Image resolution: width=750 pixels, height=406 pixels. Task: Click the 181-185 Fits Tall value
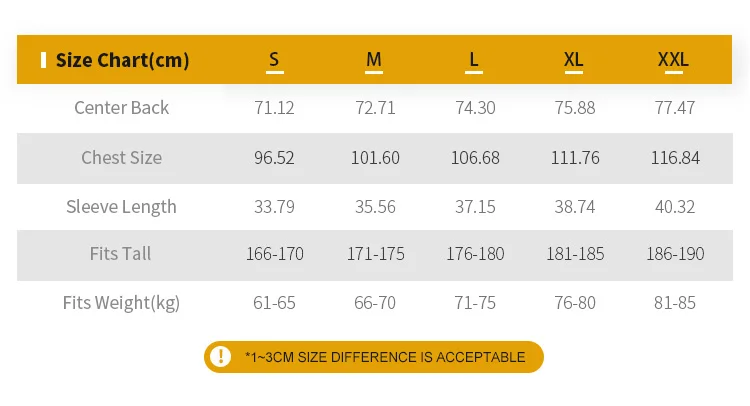(575, 254)
